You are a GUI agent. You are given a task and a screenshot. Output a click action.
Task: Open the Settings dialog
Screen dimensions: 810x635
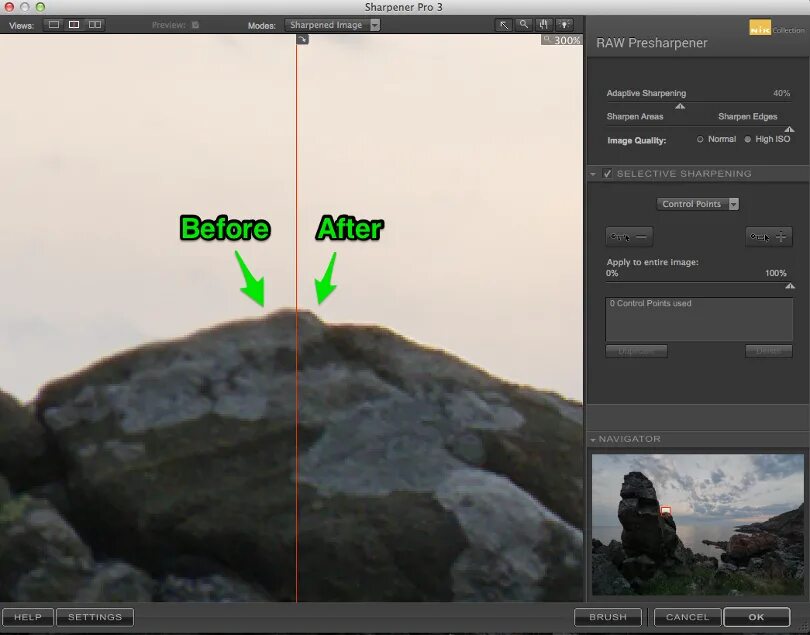pyautogui.click(x=95, y=617)
